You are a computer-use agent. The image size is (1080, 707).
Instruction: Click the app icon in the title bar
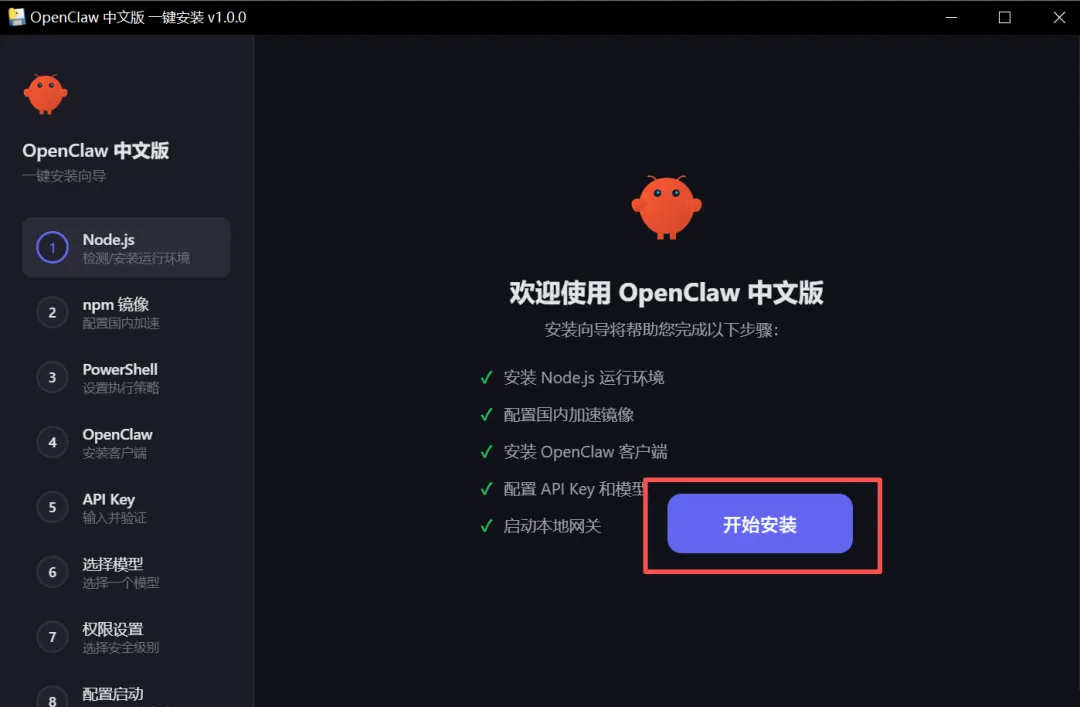(17, 17)
